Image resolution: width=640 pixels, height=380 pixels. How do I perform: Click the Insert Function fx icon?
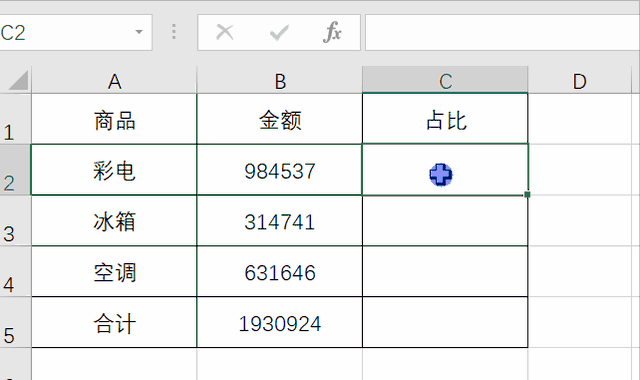[x=333, y=32]
